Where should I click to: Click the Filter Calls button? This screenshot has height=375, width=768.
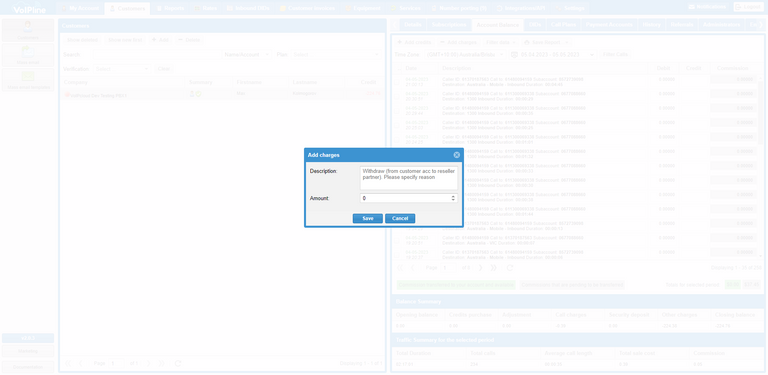[615, 54]
